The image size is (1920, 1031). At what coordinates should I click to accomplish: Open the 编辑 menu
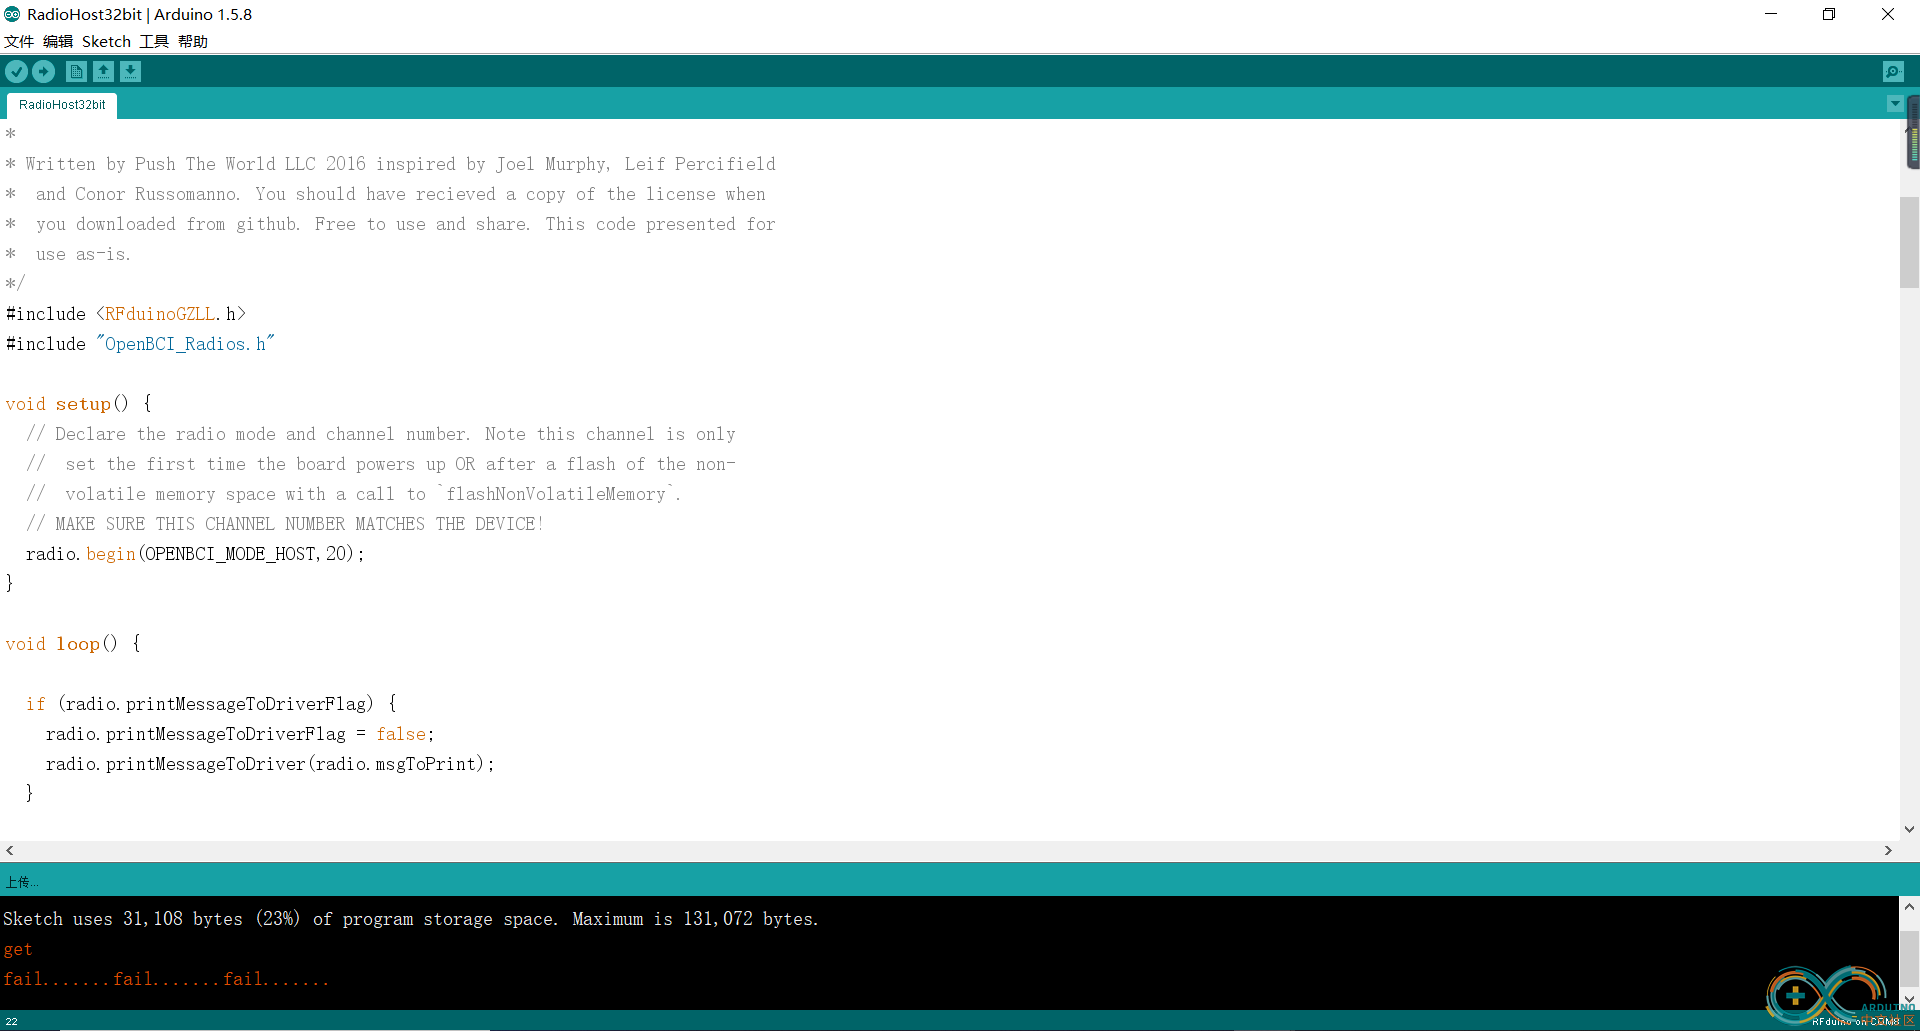pos(58,41)
